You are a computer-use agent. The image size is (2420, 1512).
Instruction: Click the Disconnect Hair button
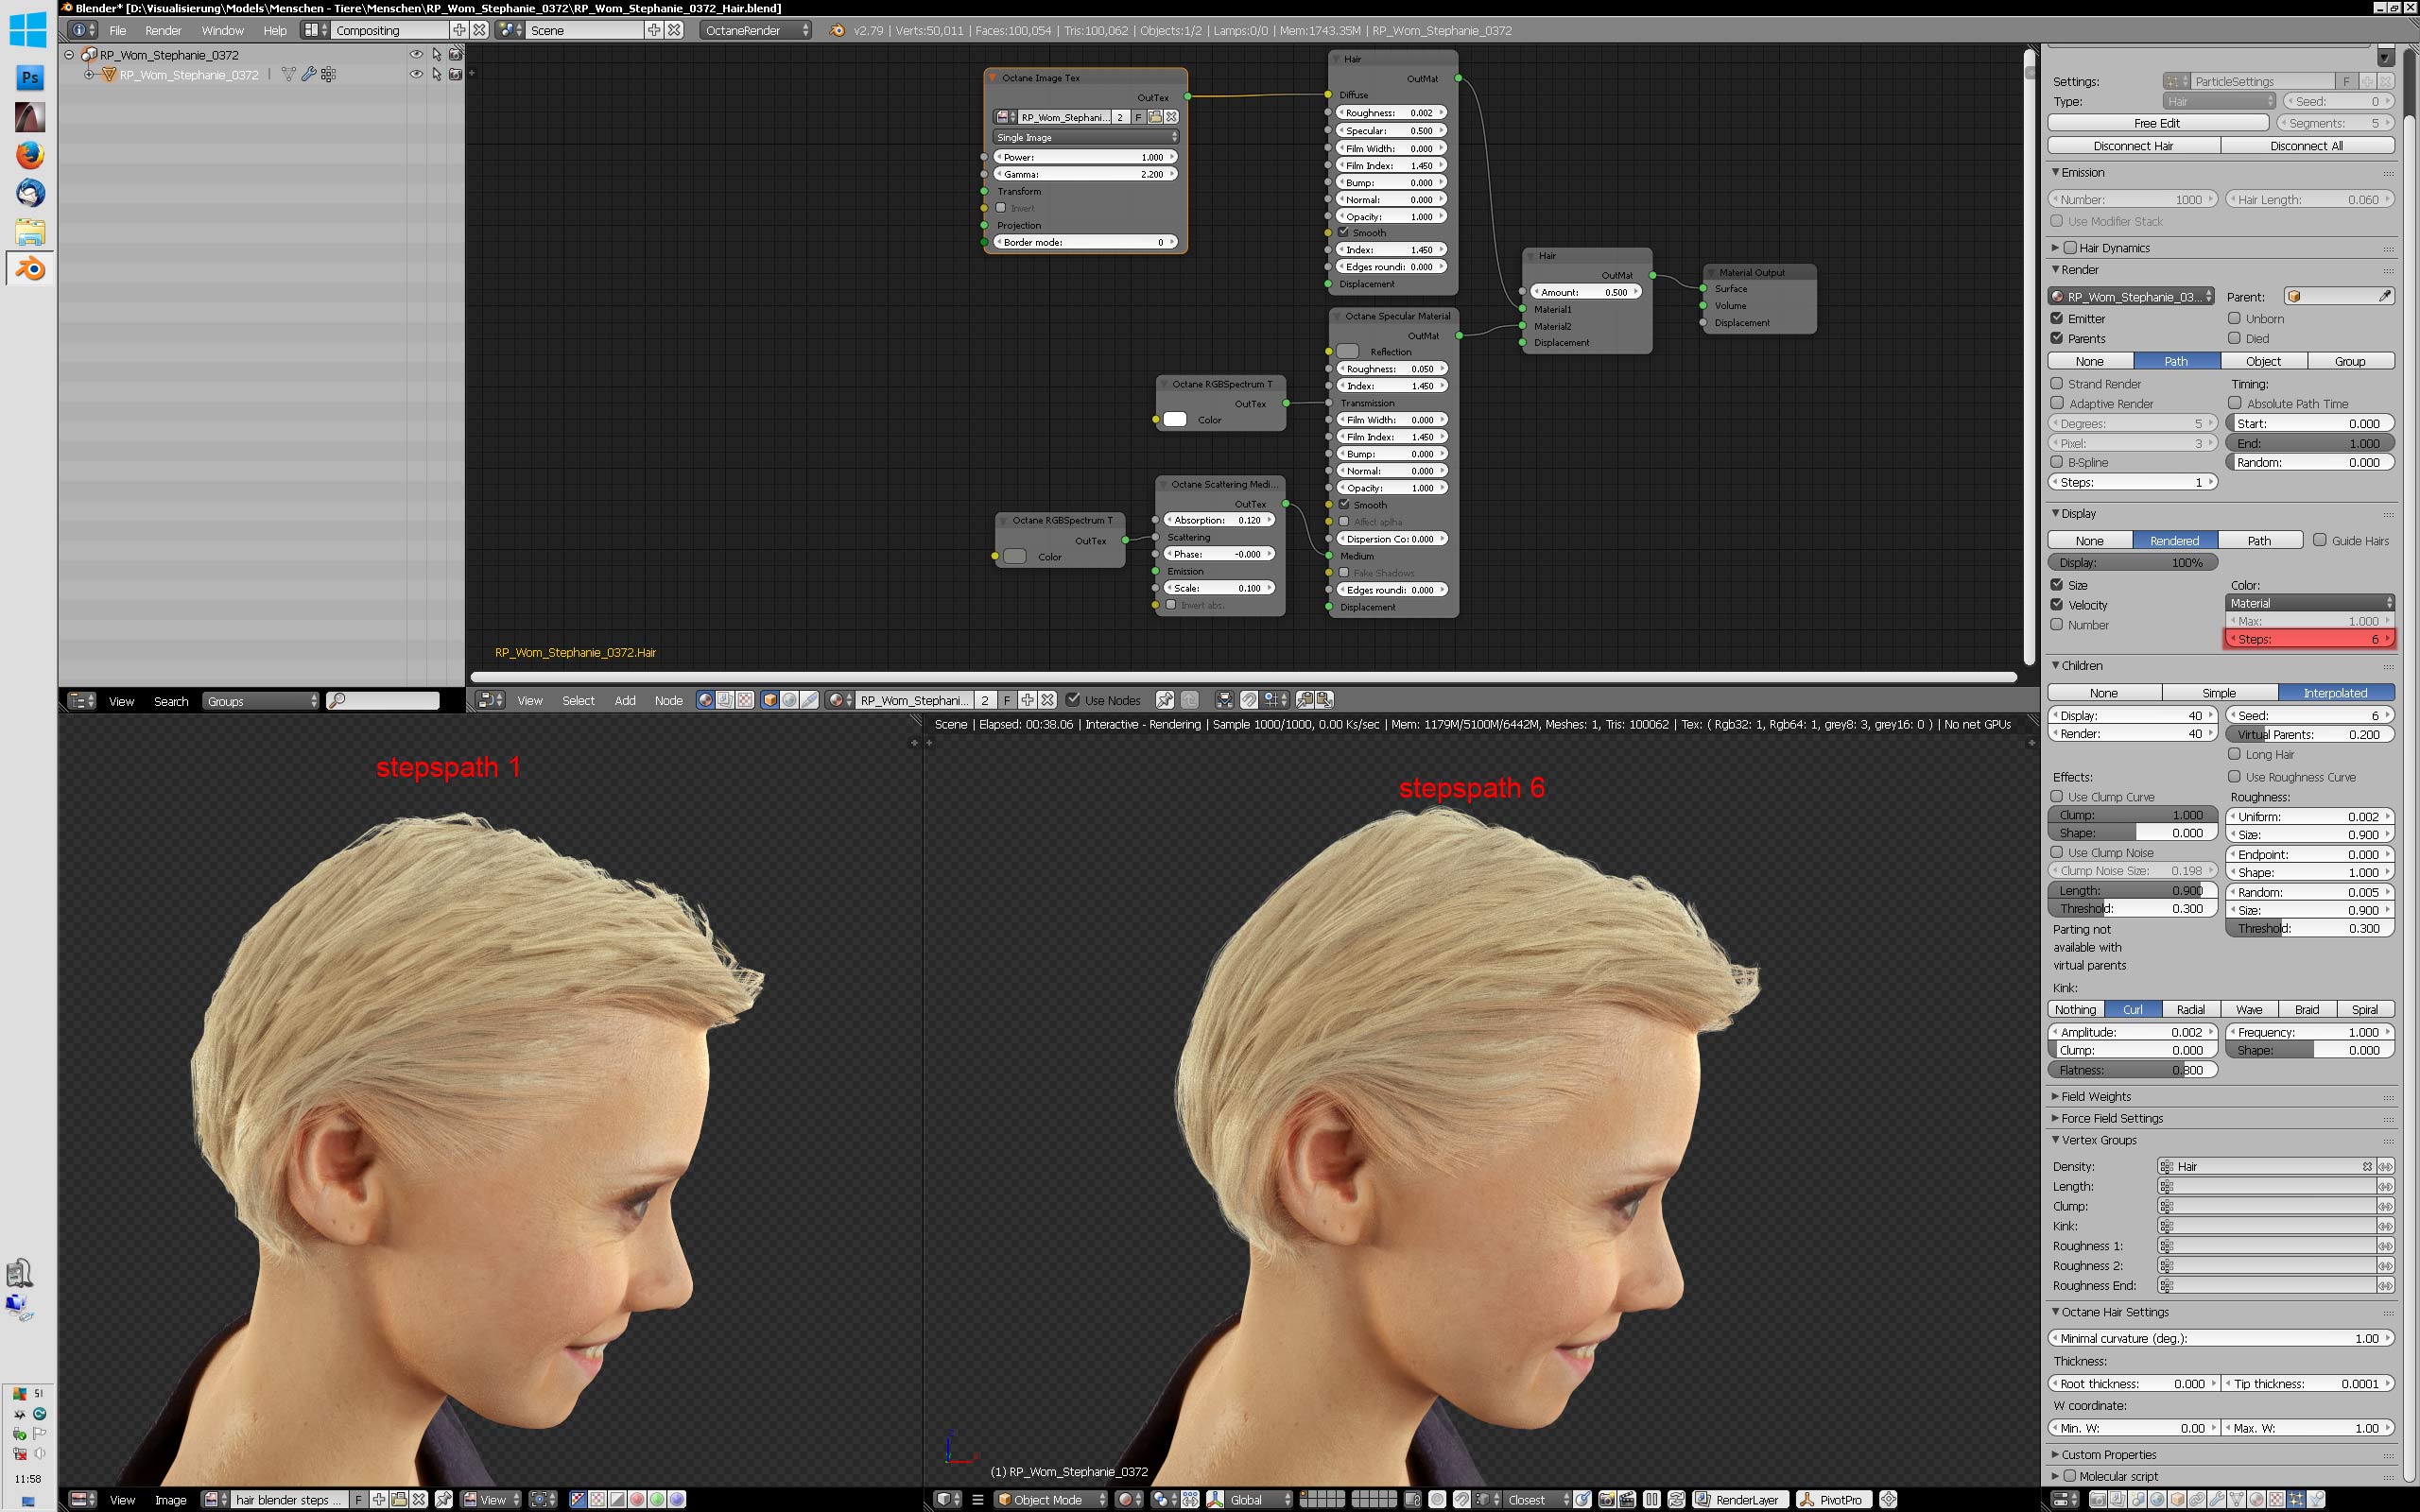coord(2133,146)
